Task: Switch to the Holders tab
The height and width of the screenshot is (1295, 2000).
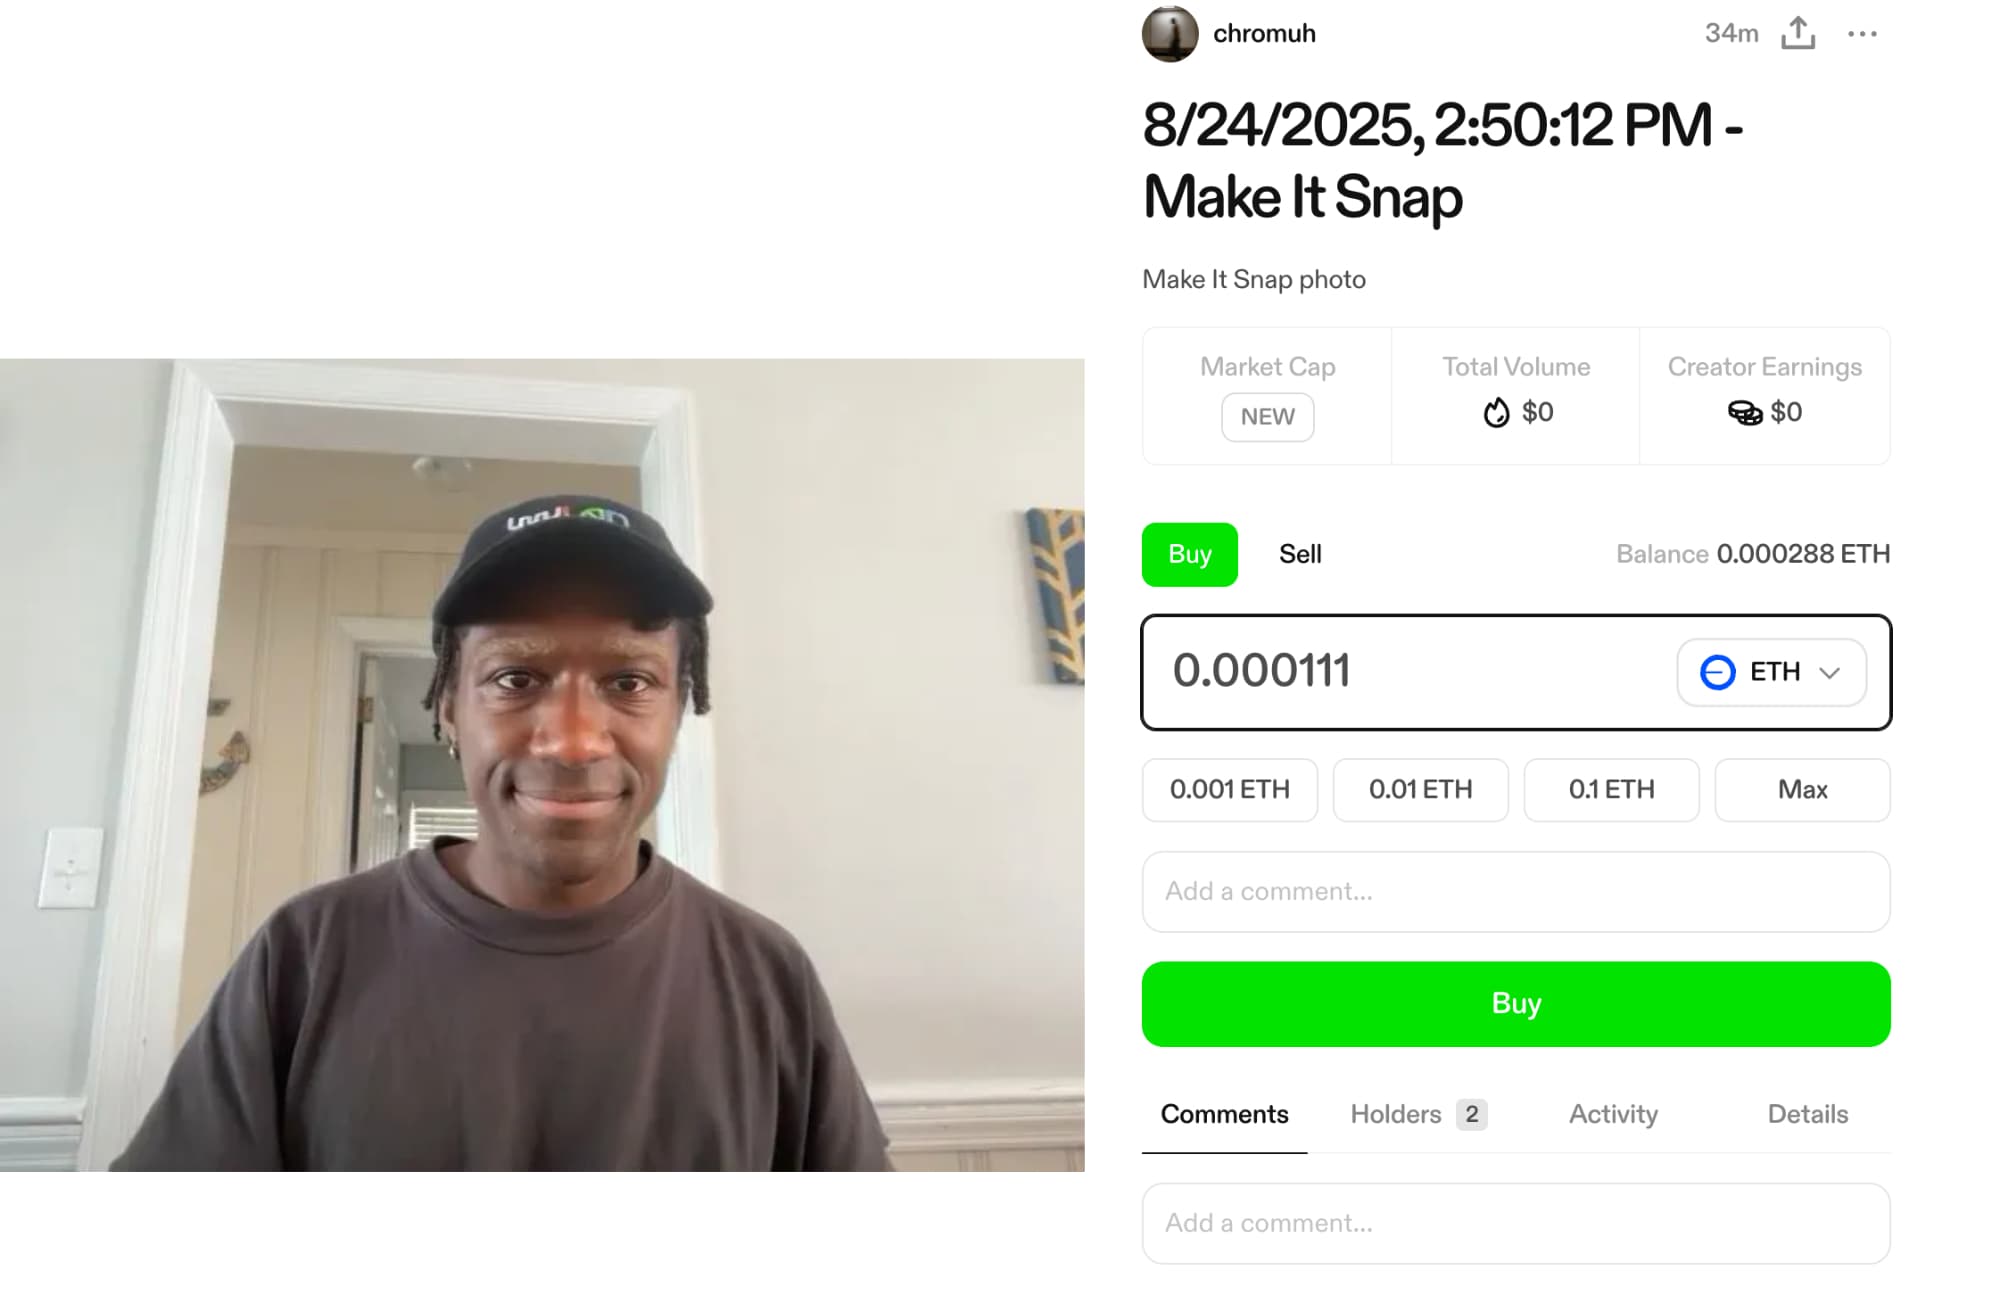Action: (x=1418, y=1114)
